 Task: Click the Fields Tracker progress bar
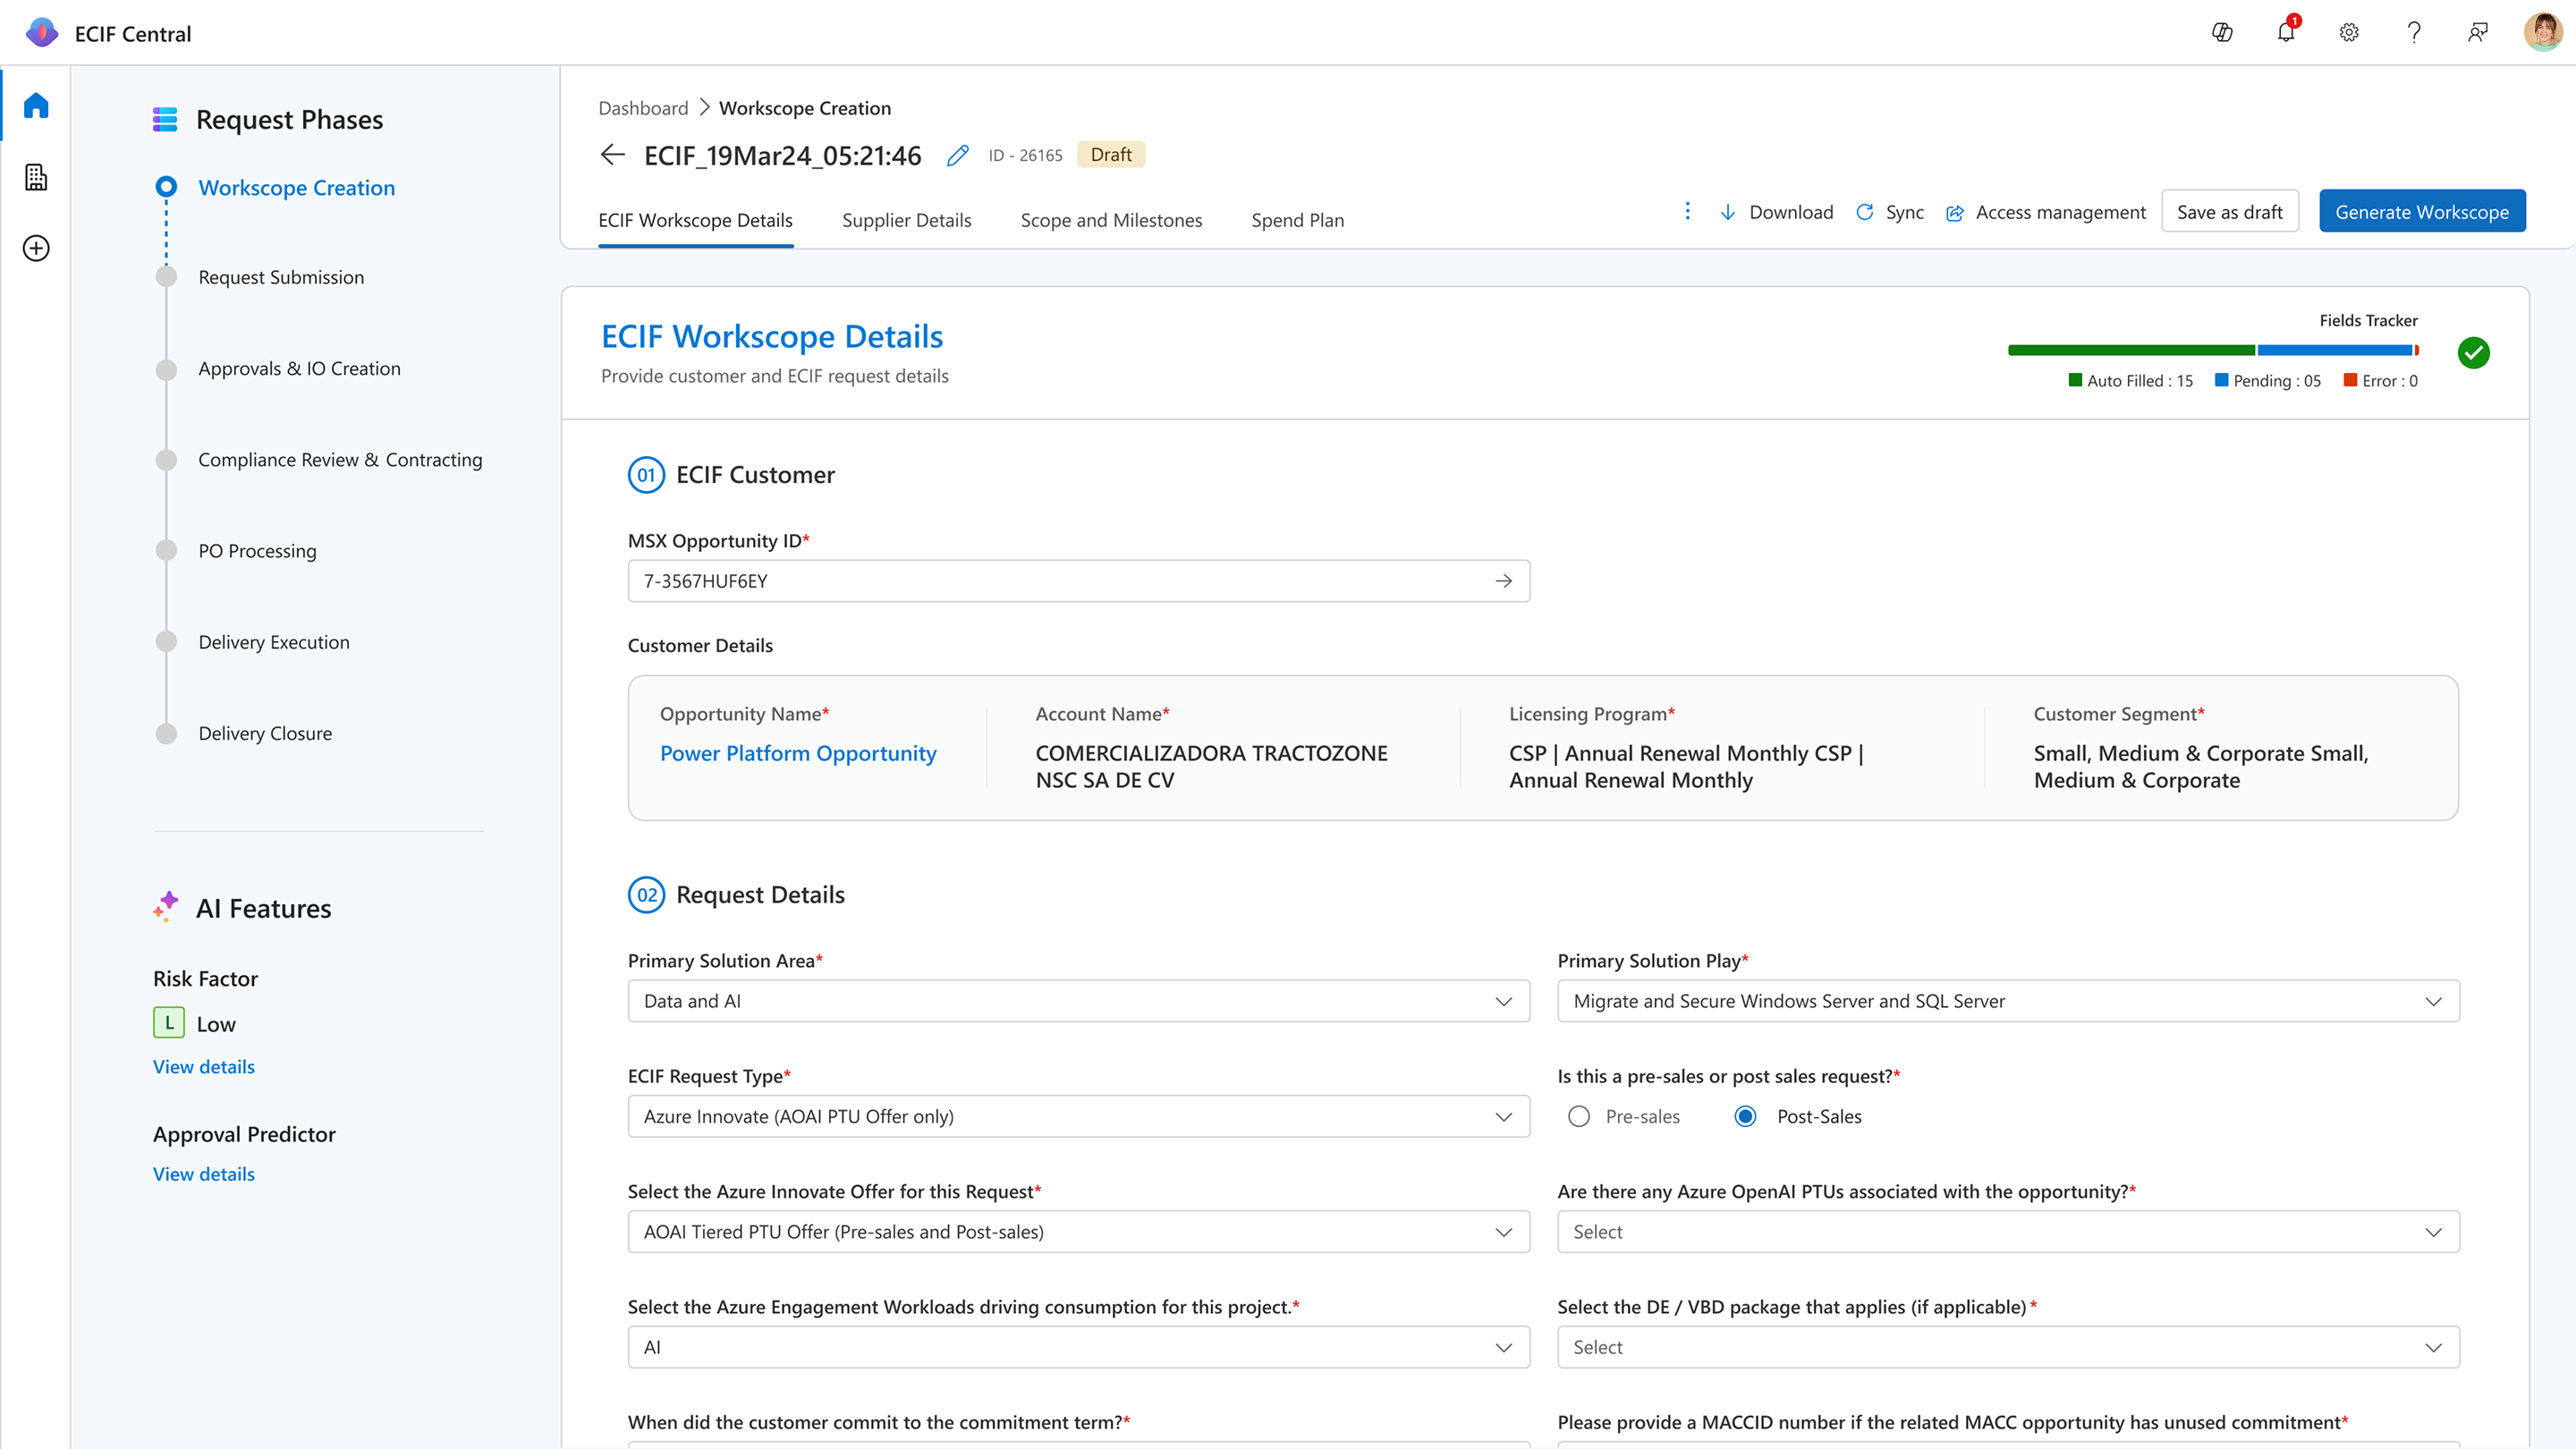(x=2212, y=350)
